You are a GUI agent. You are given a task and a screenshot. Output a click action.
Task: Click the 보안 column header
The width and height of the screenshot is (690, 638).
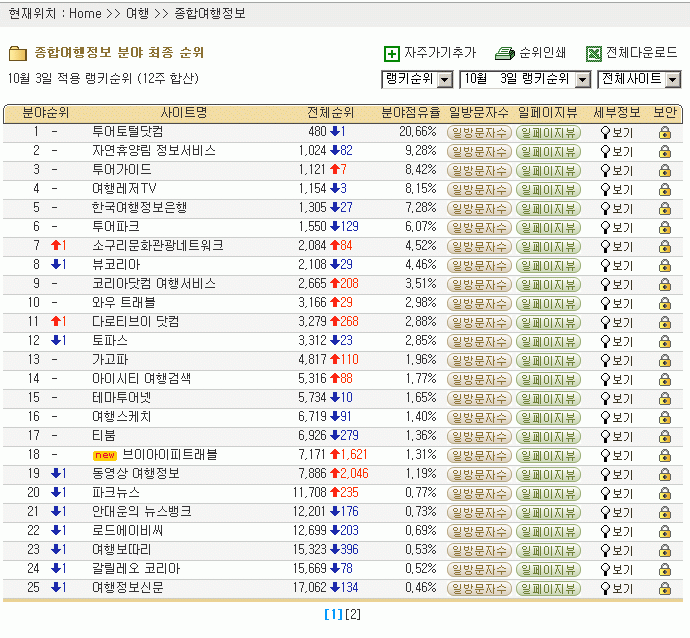tap(664, 113)
